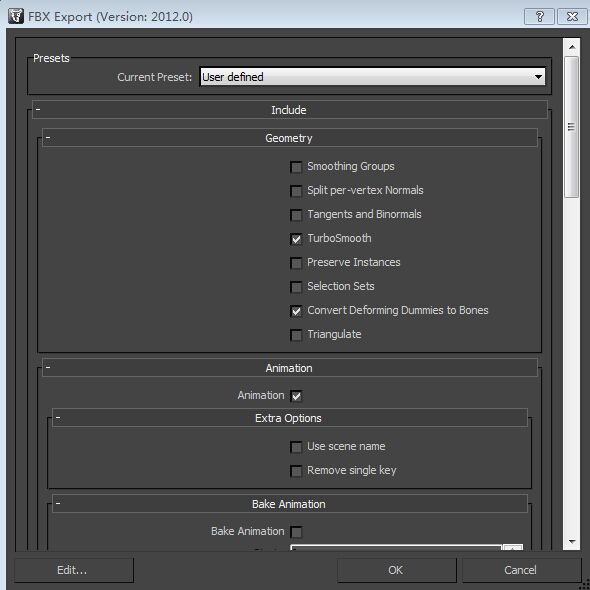590x590 pixels.
Task: Open the Current Preset dropdown
Action: coord(372,77)
